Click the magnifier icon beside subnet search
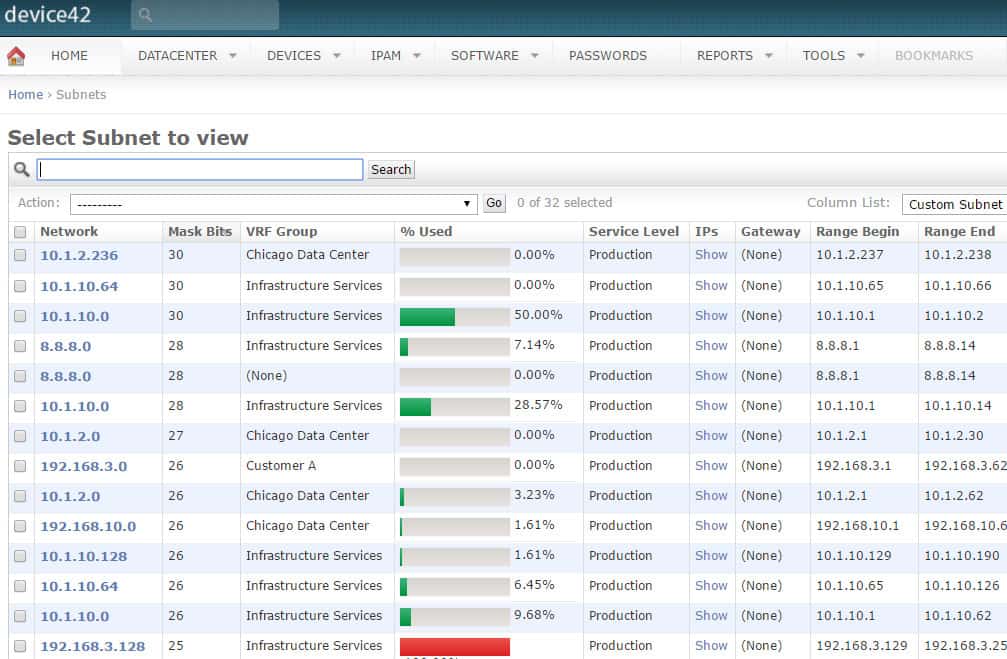 22,170
